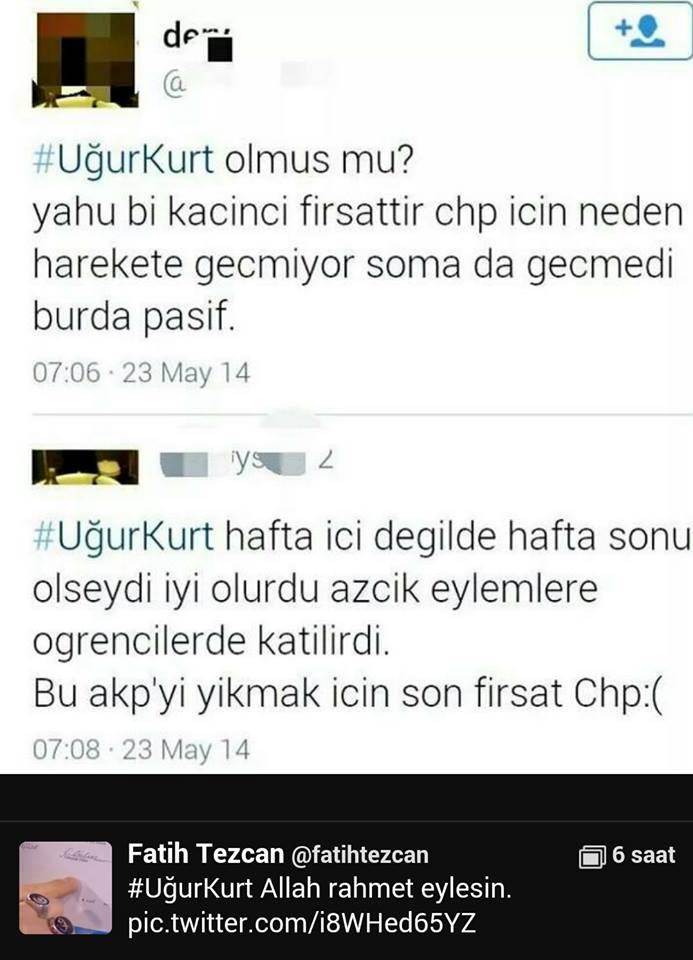This screenshot has width=693, height=960.
Task: Select the tweet text starting 'yahu bi kacinci'
Action: pos(358,265)
